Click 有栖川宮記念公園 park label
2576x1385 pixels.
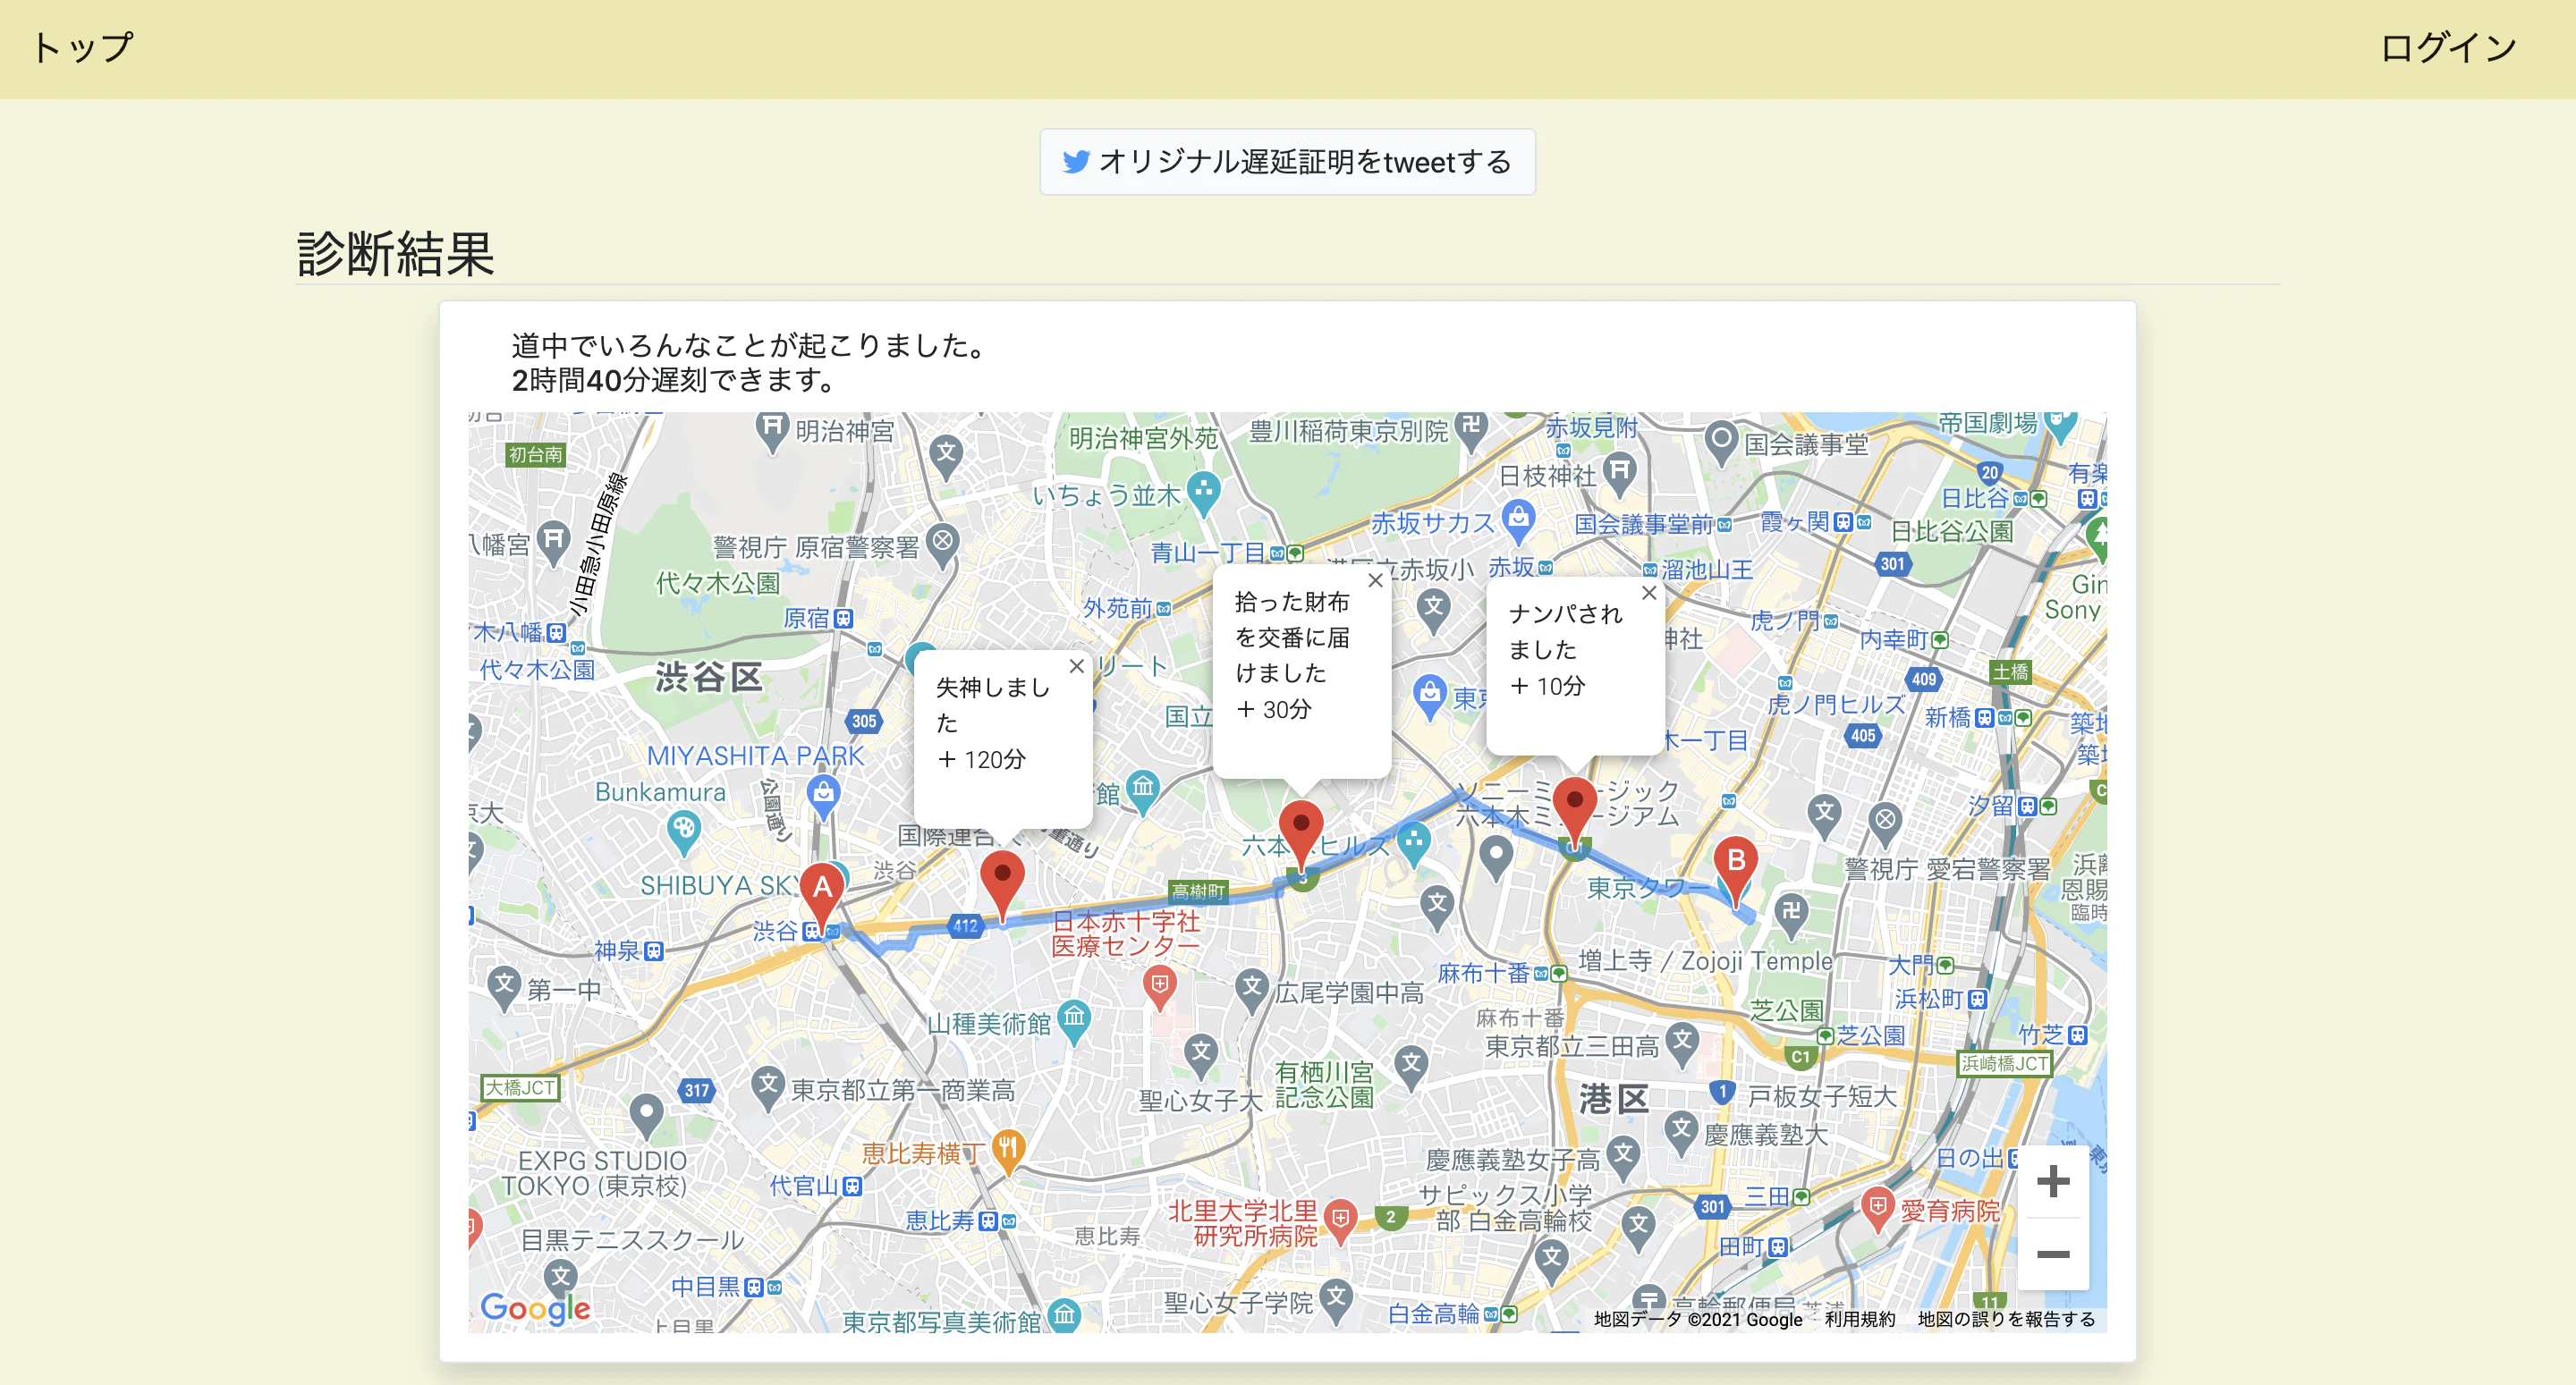click(x=1324, y=1085)
